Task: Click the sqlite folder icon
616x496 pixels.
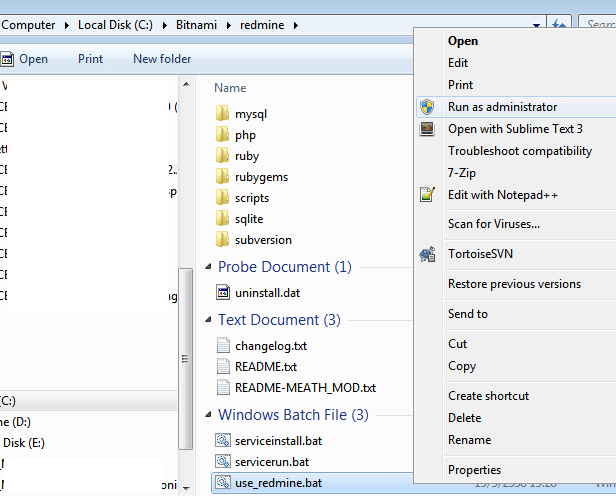Action: tap(222, 218)
